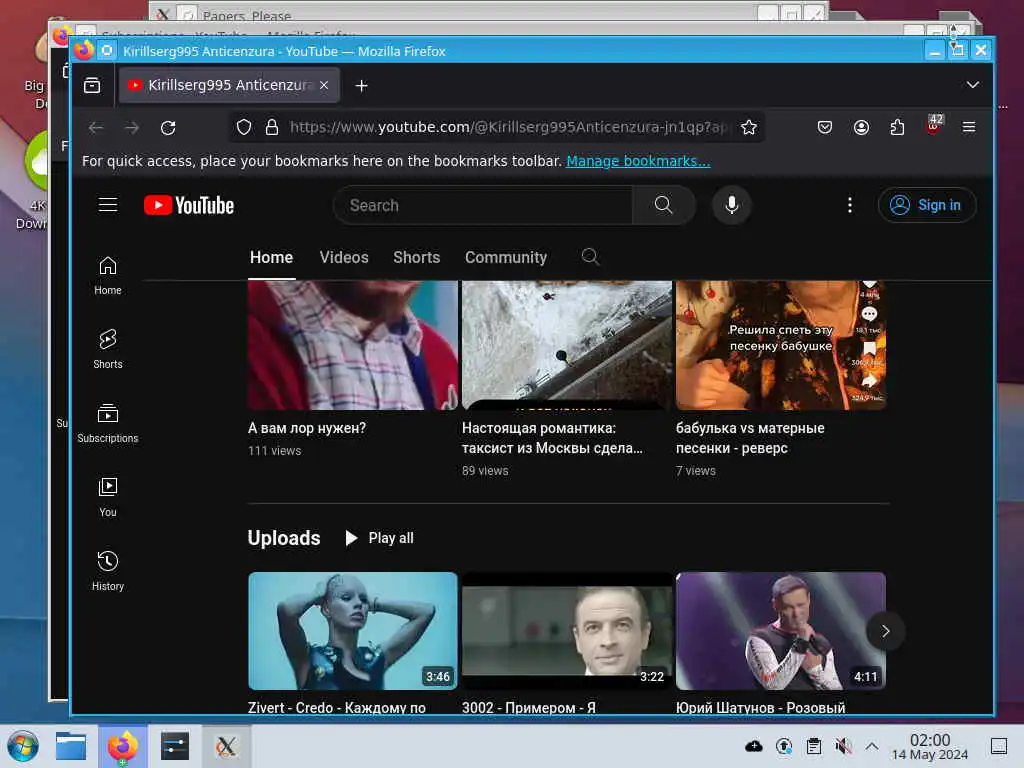Open YouTube settings three-dot menu
This screenshot has height=768, width=1024.
[x=850, y=205]
